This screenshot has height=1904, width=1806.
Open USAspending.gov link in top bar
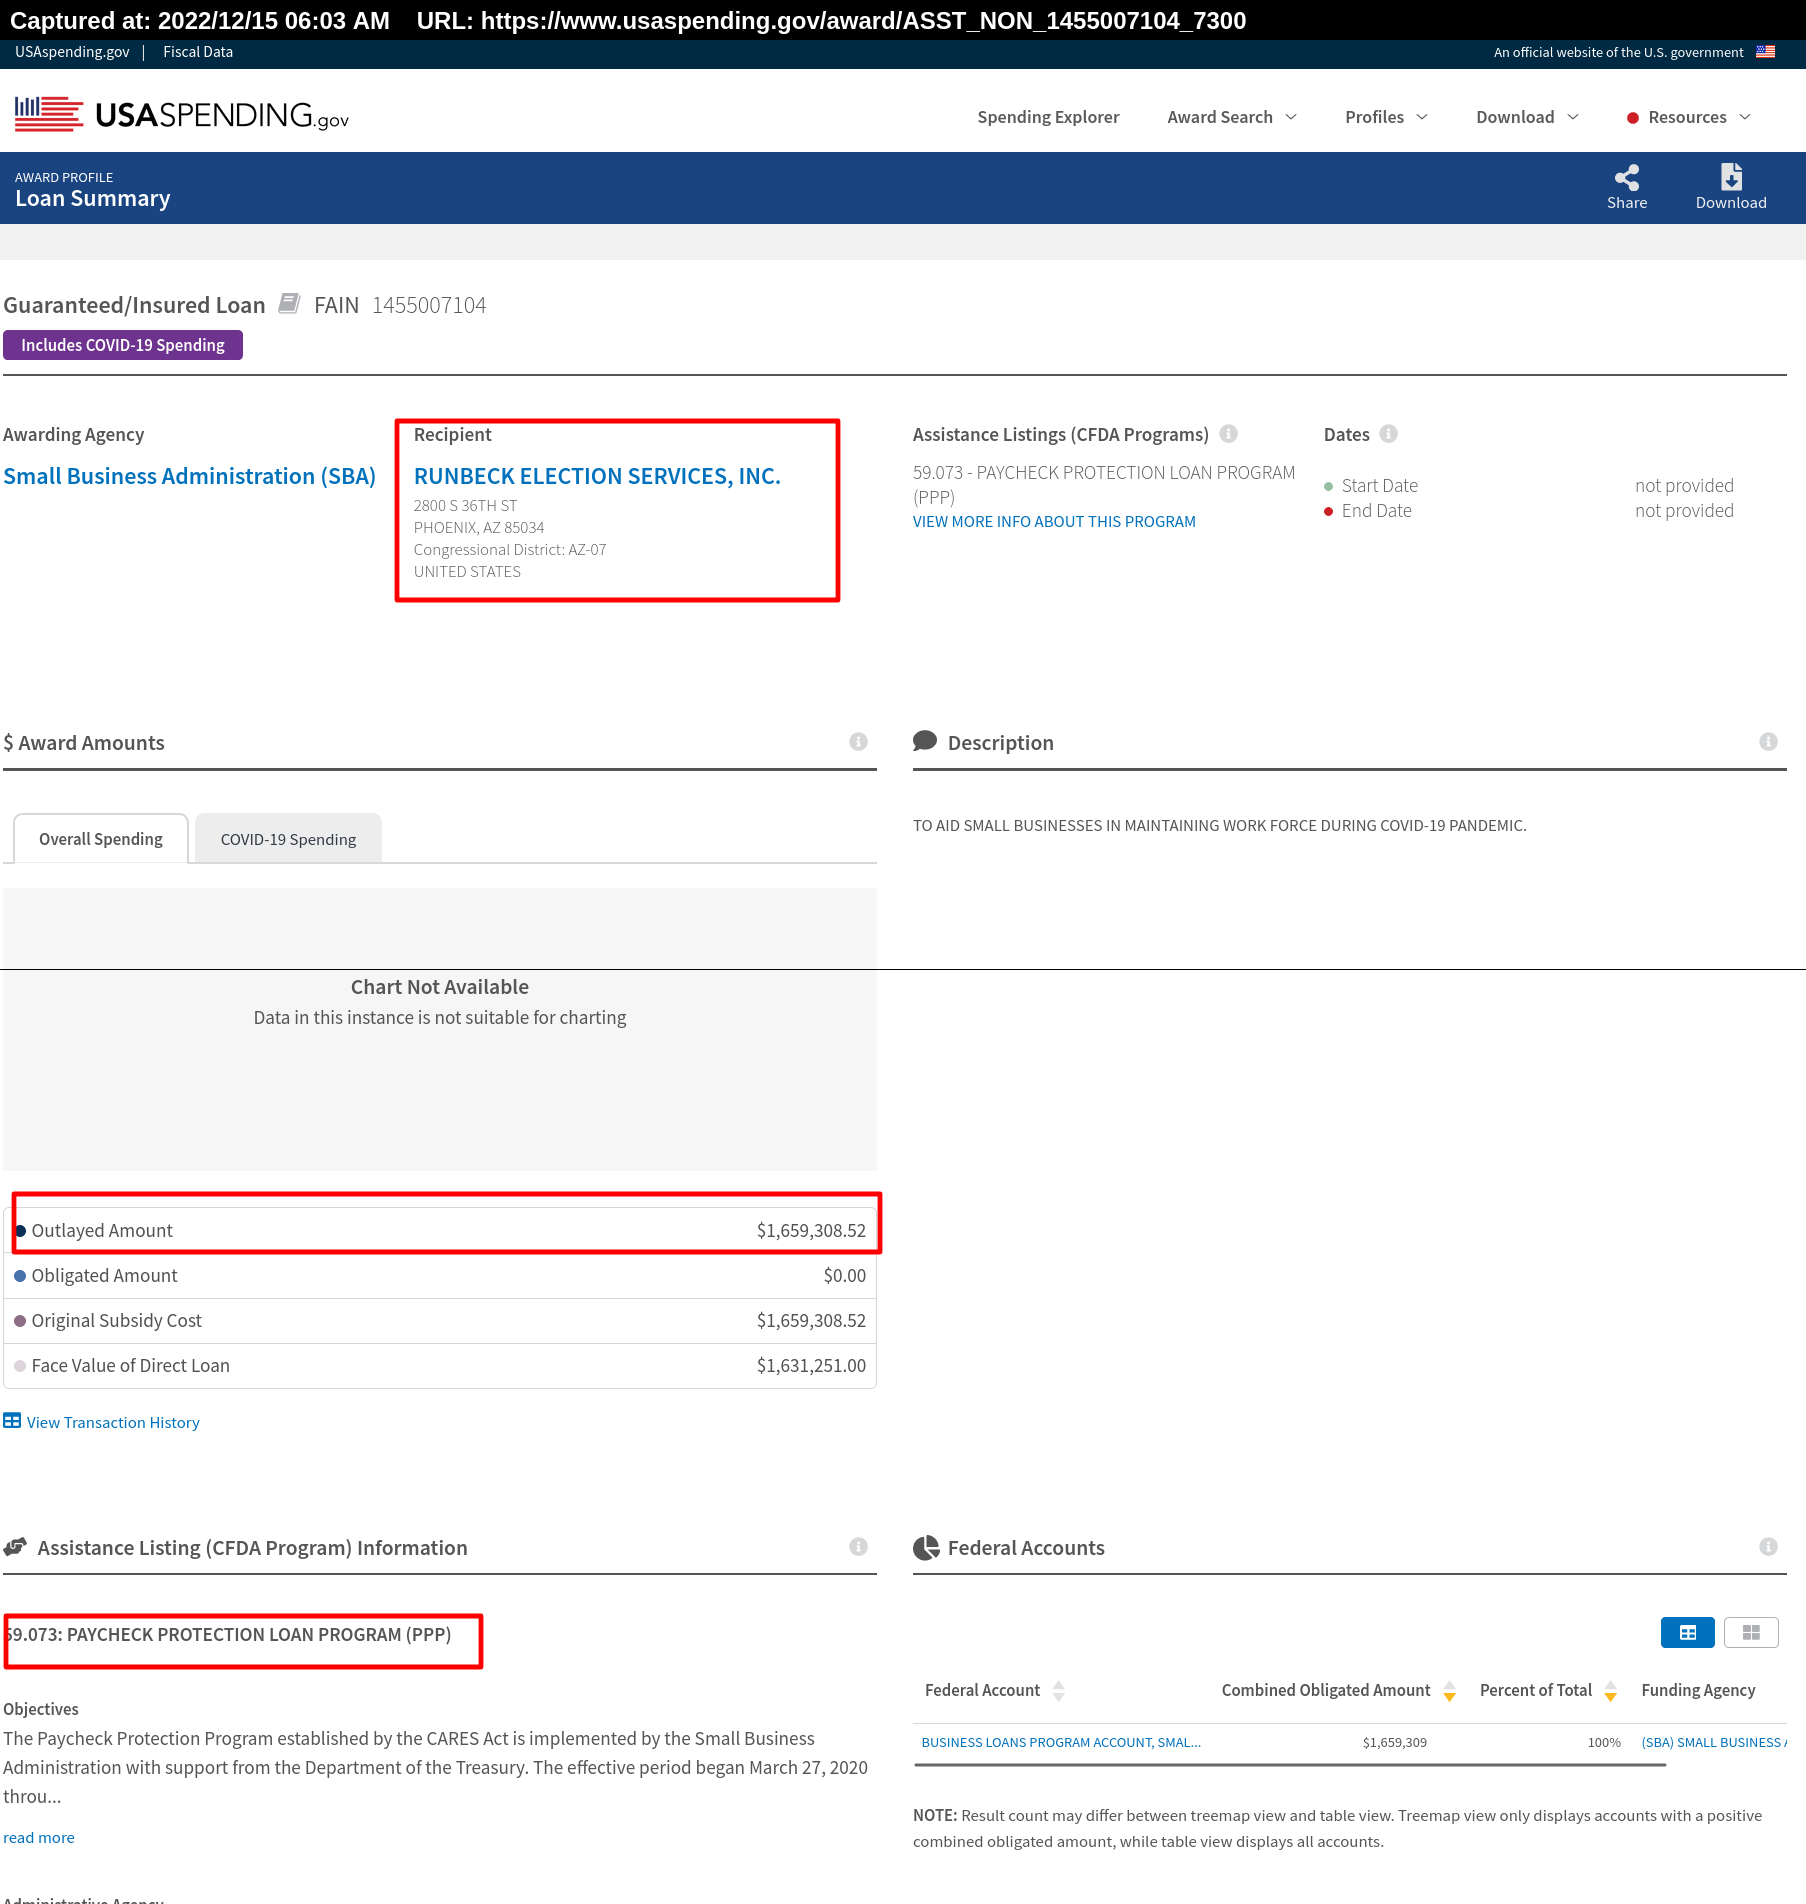point(72,52)
